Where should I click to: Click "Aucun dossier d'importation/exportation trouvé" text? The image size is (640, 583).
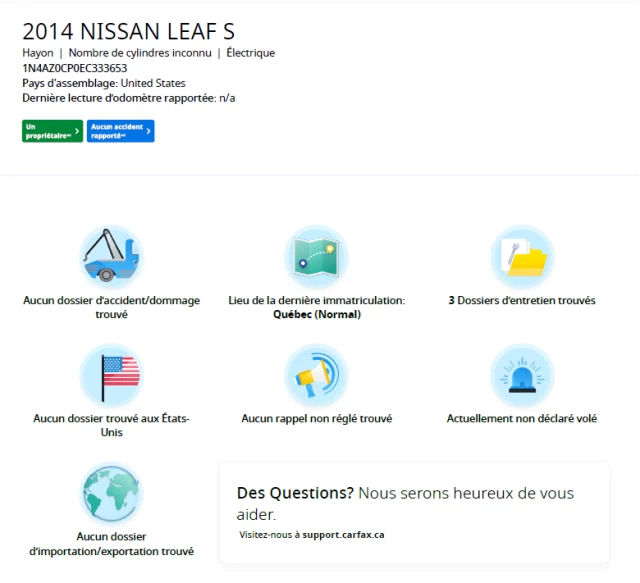click(x=111, y=544)
